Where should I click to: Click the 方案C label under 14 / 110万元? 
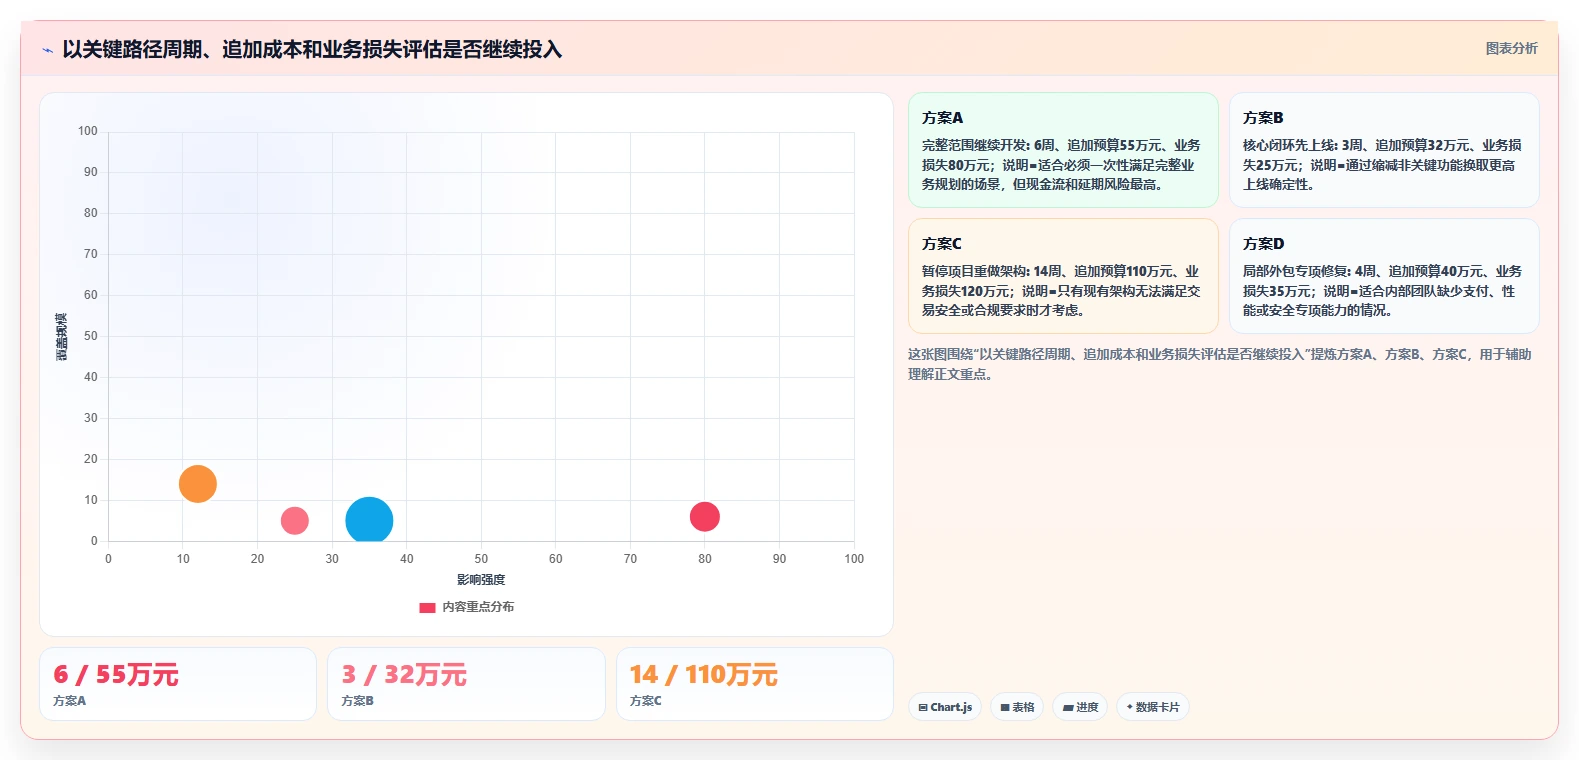[x=646, y=701]
